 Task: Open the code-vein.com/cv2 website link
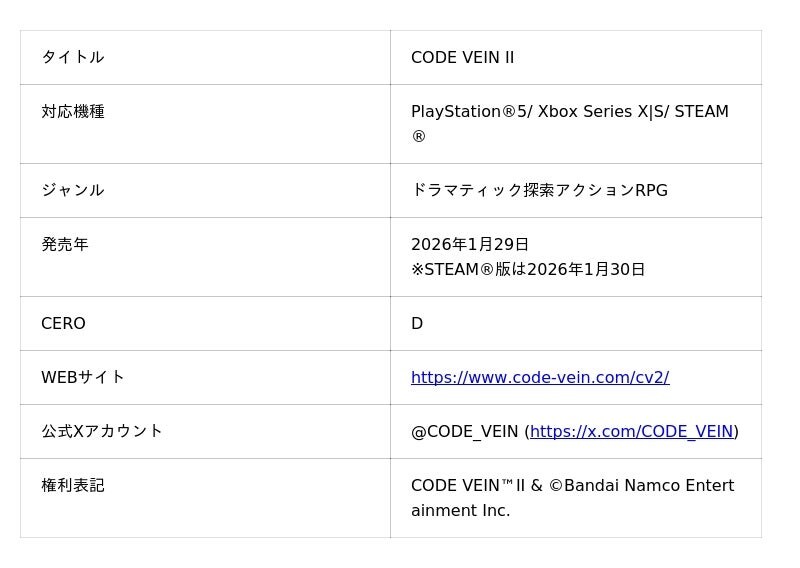[540, 377]
